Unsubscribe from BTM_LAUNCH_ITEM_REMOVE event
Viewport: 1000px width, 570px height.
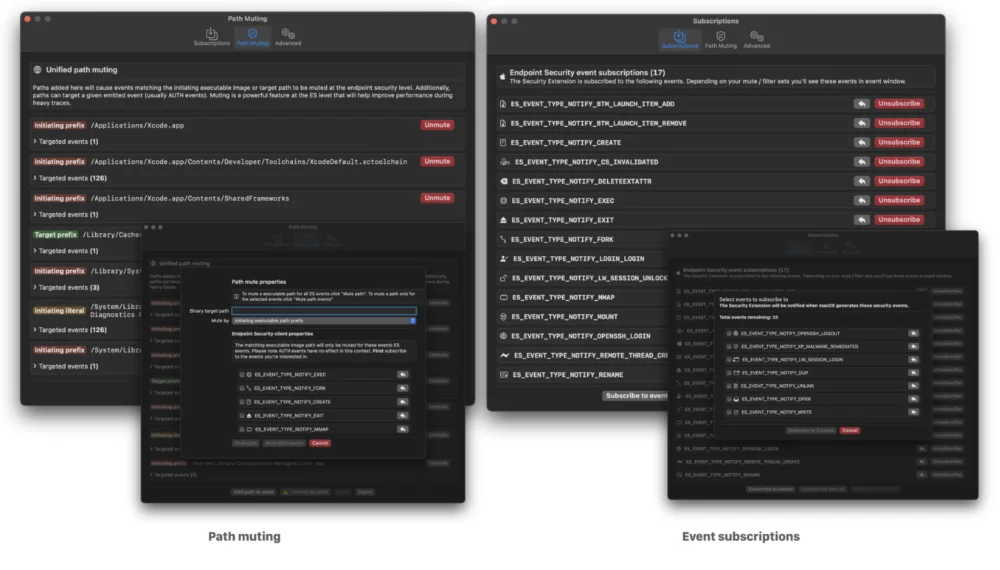coord(899,123)
